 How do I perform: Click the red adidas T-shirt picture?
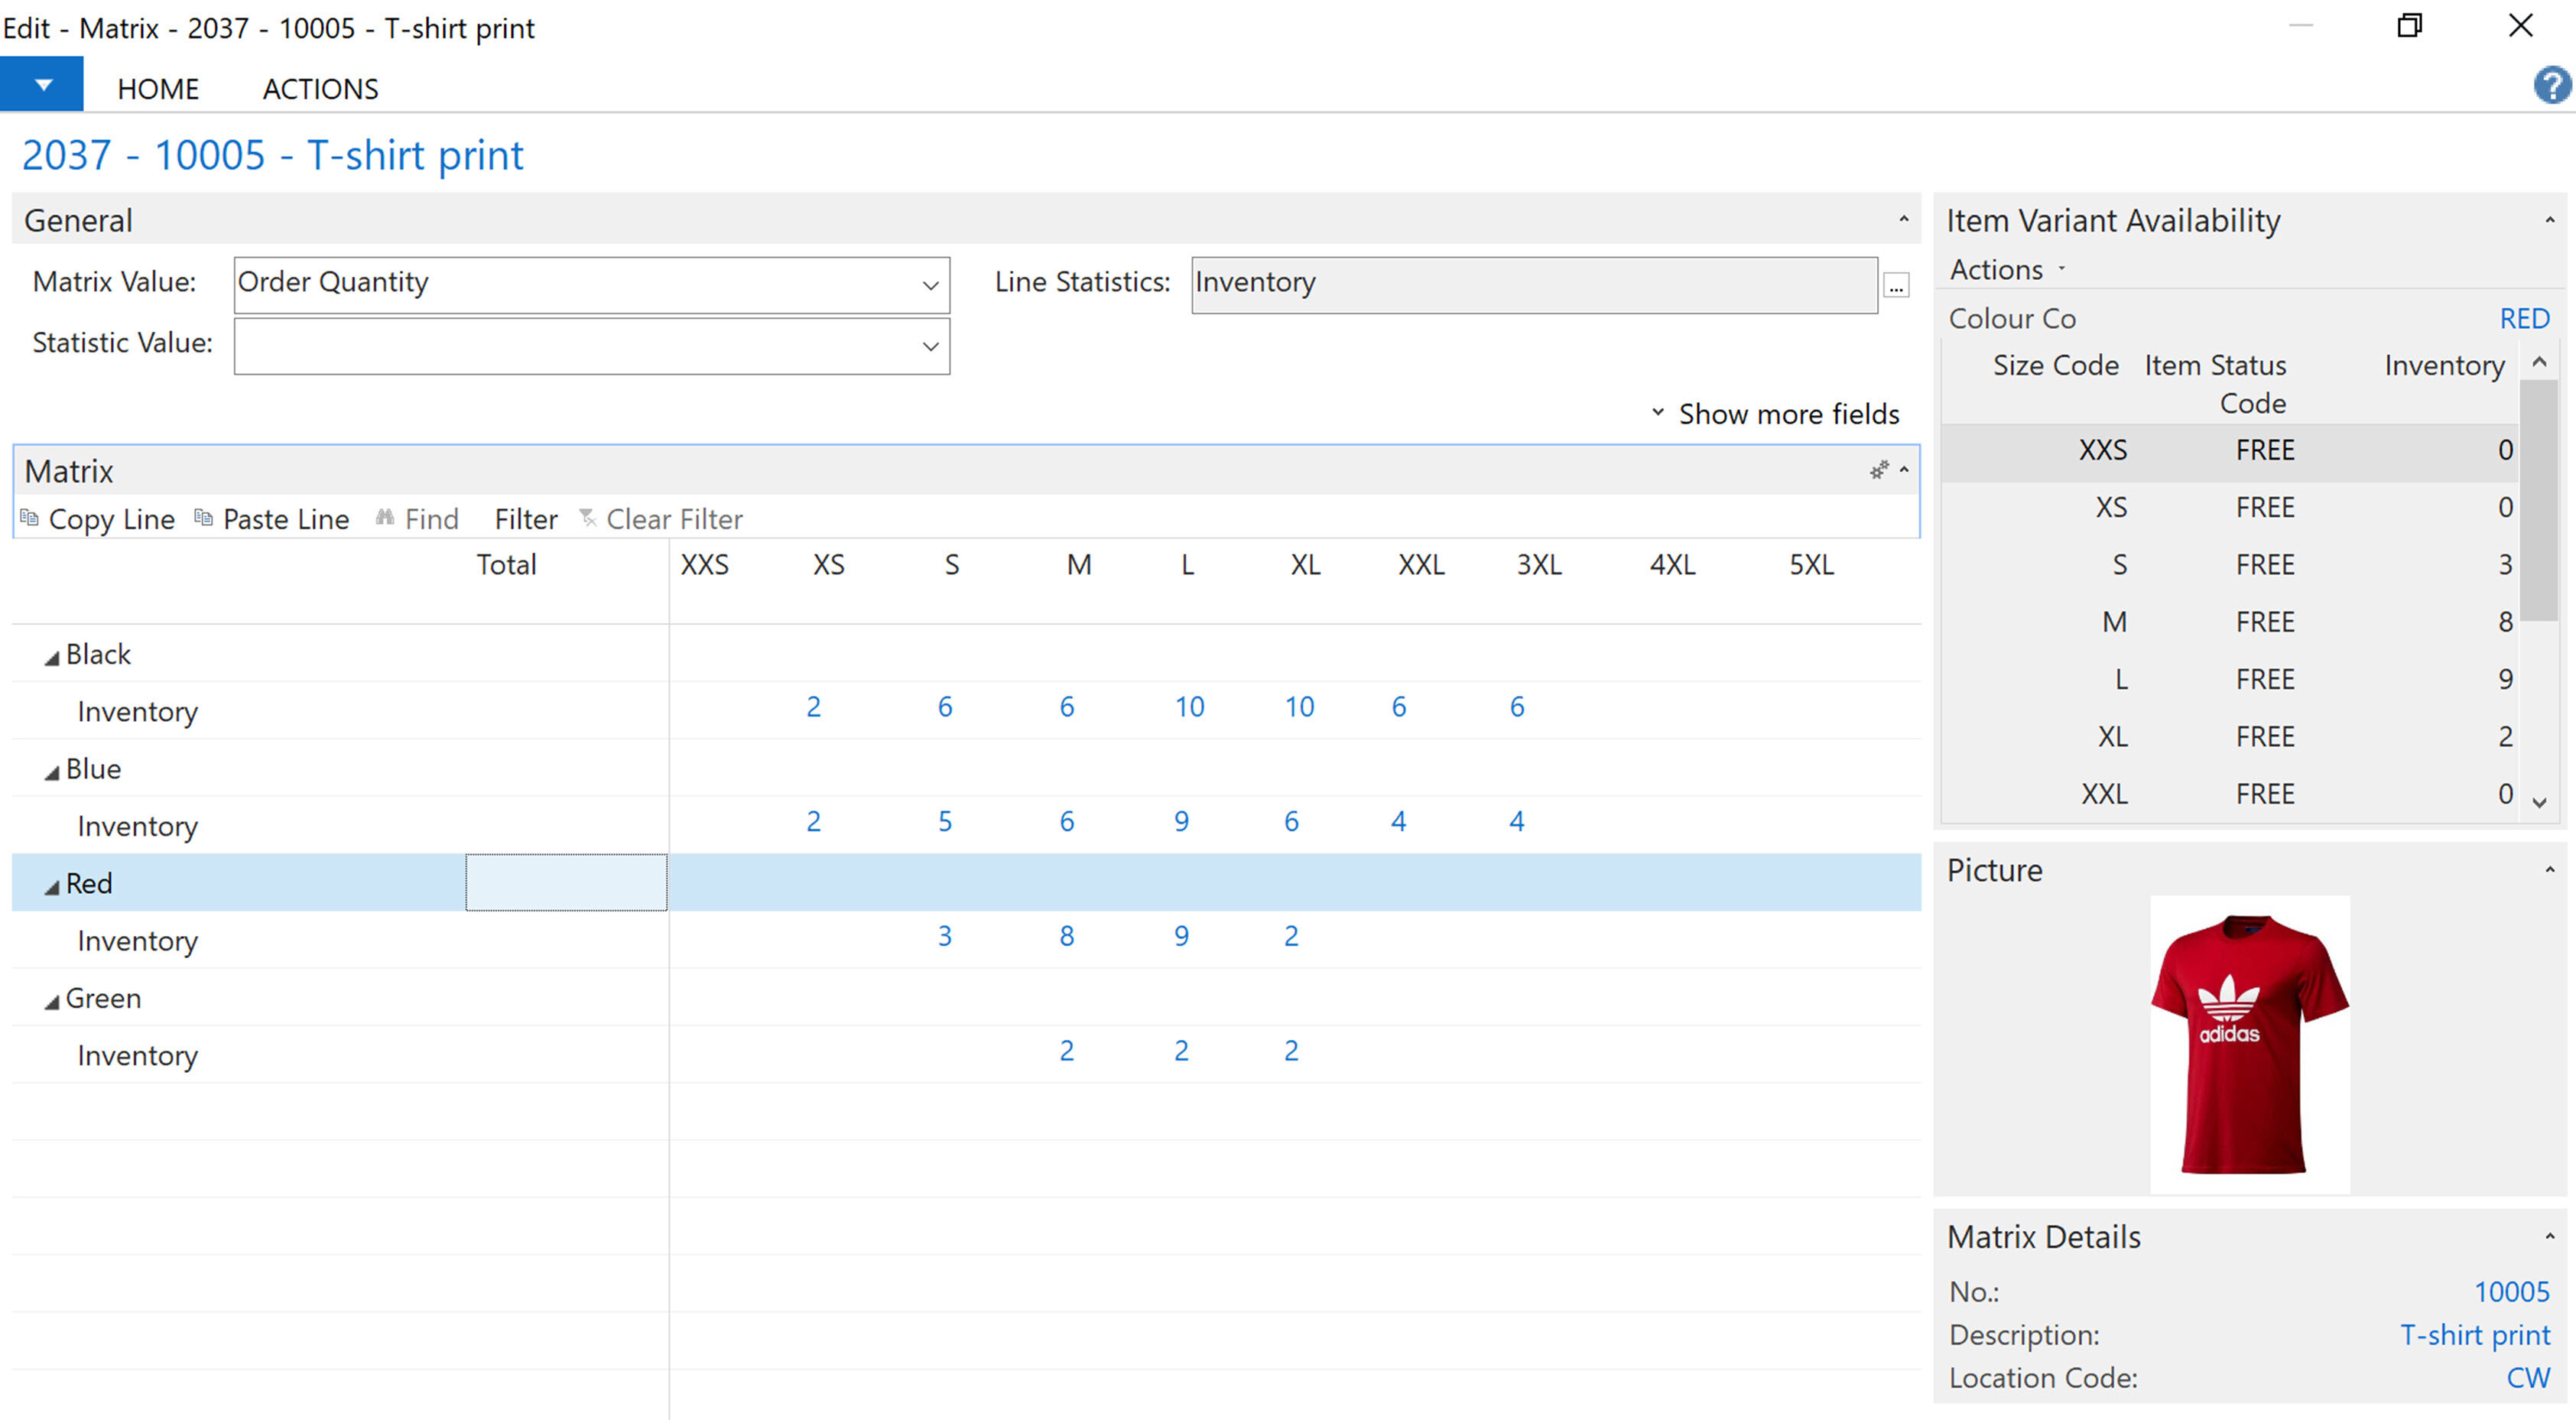pos(2249,1042)
